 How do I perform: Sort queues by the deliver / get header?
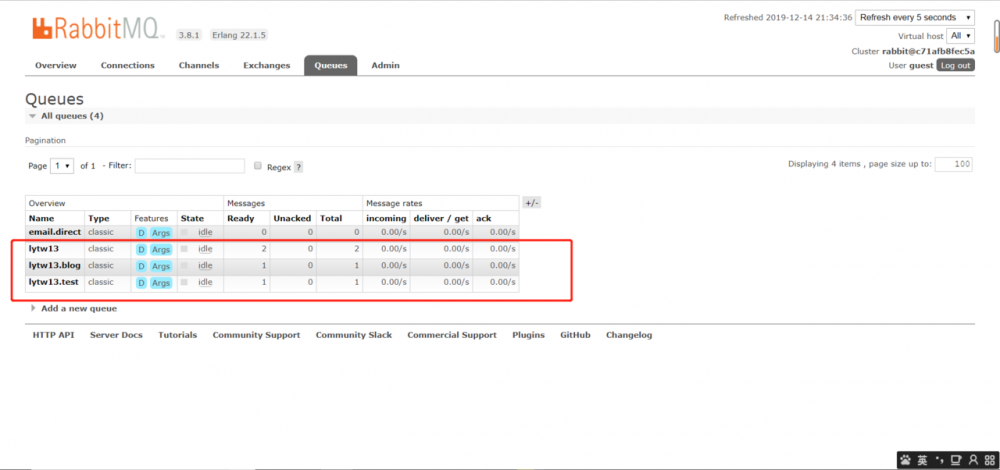441,218
